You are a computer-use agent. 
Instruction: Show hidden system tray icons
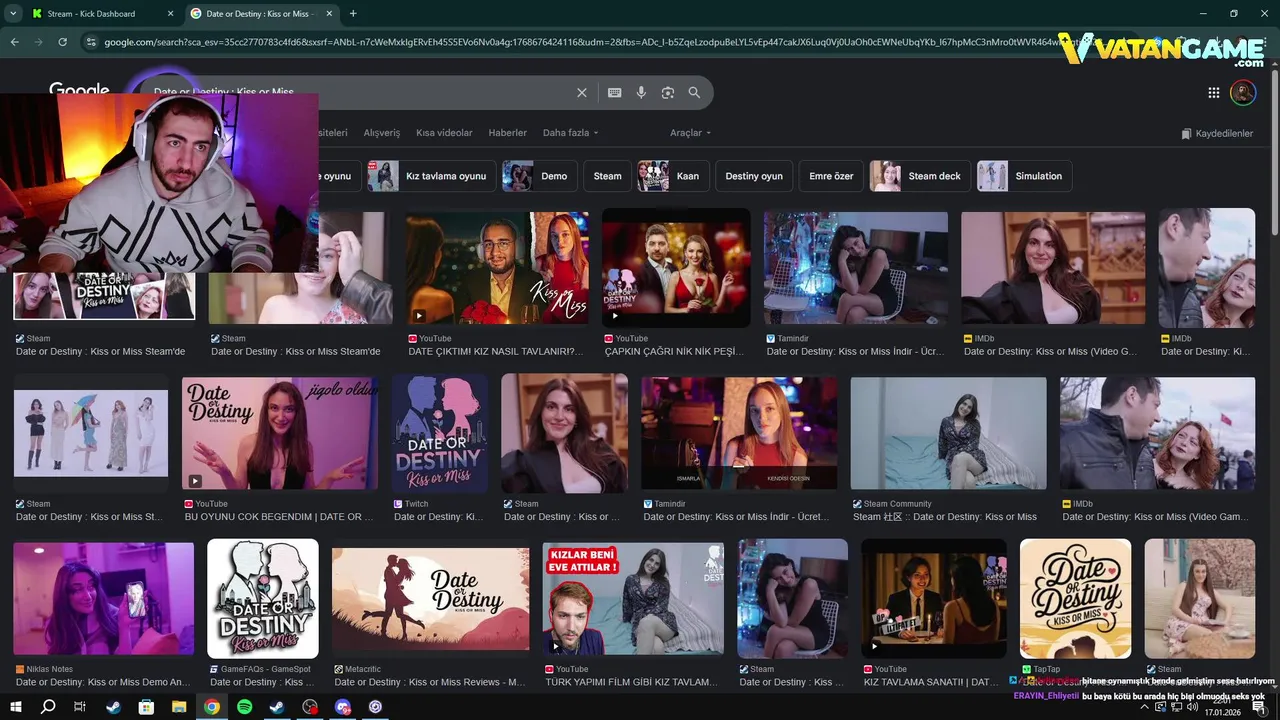point(1144,706)
